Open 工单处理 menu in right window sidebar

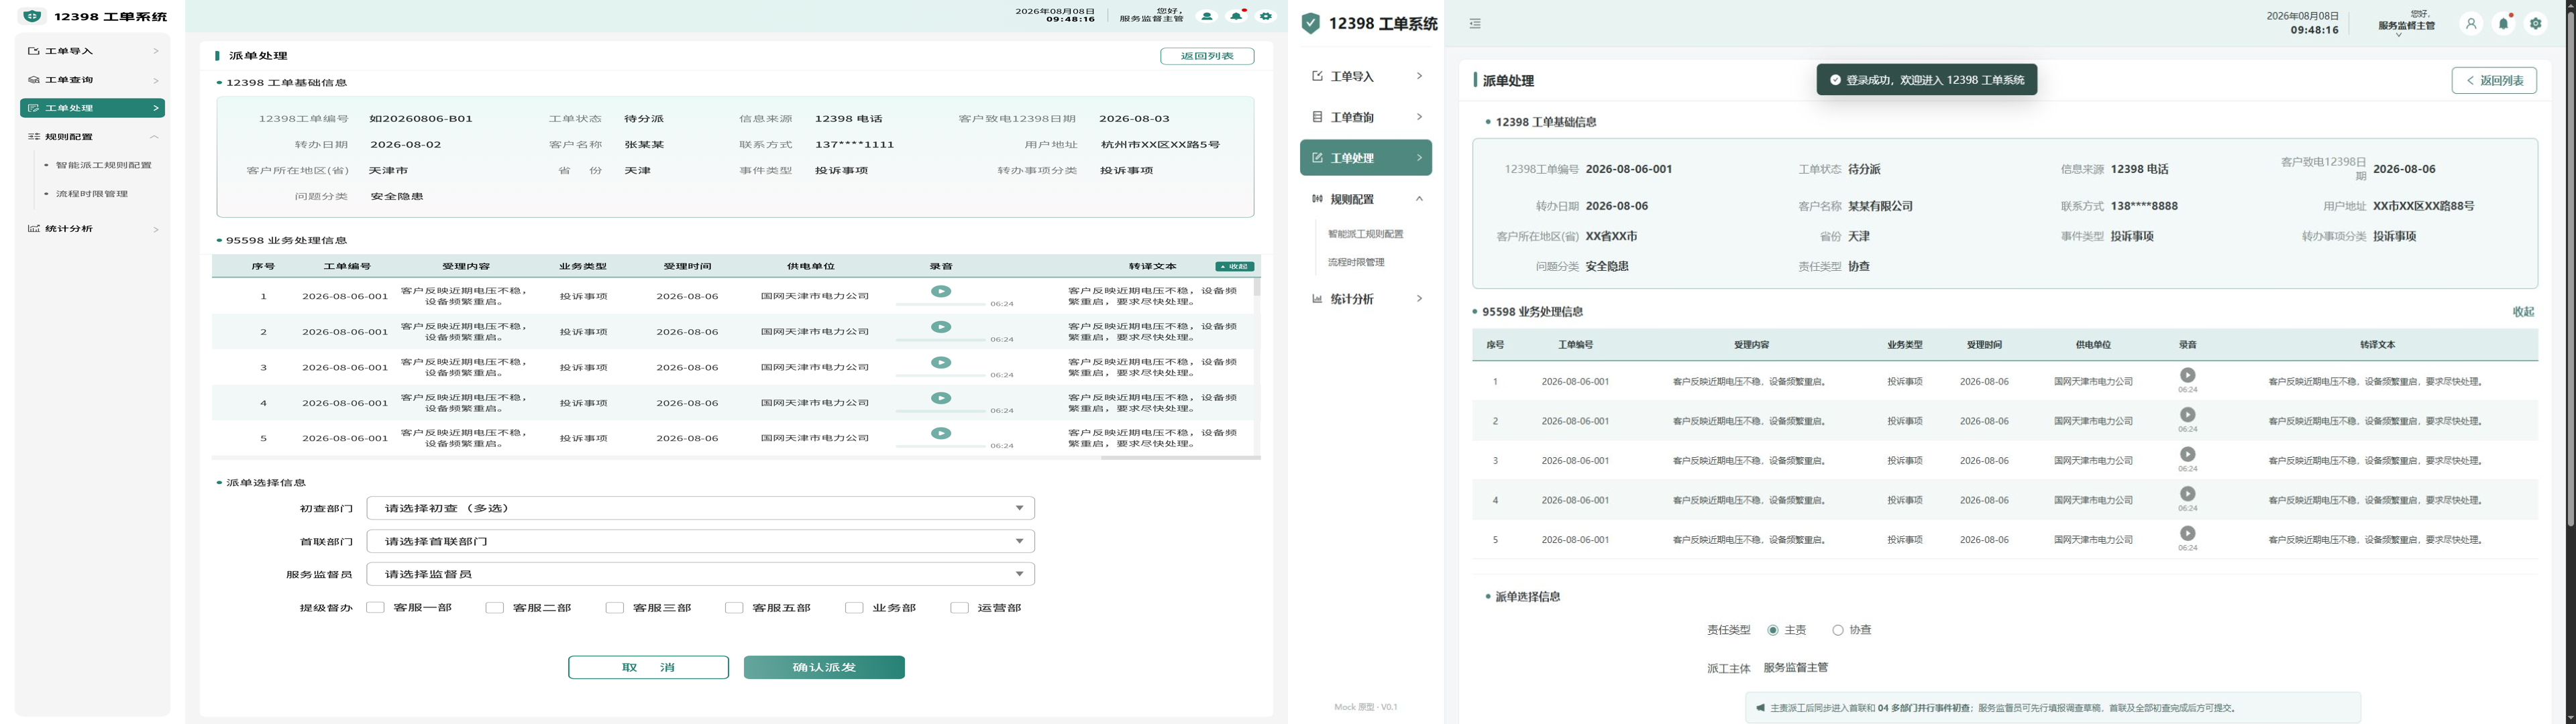point(1365,158)
